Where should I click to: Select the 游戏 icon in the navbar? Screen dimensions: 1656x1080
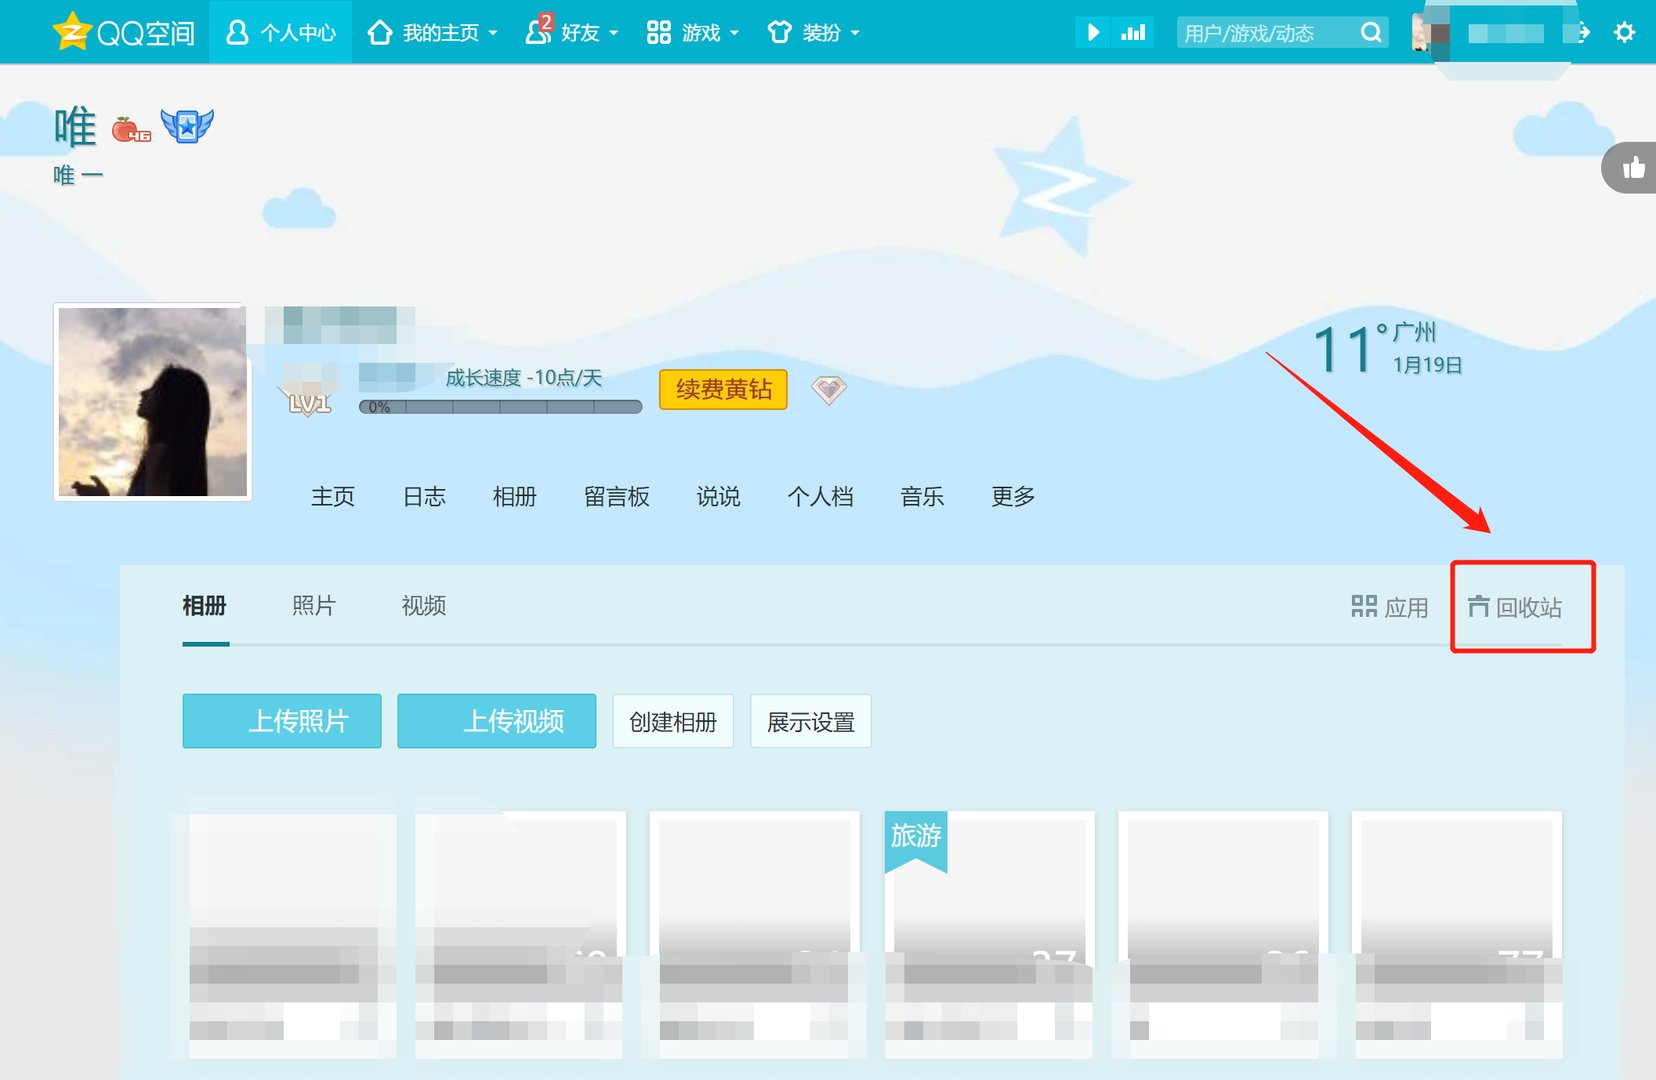(x=658, y=32)
